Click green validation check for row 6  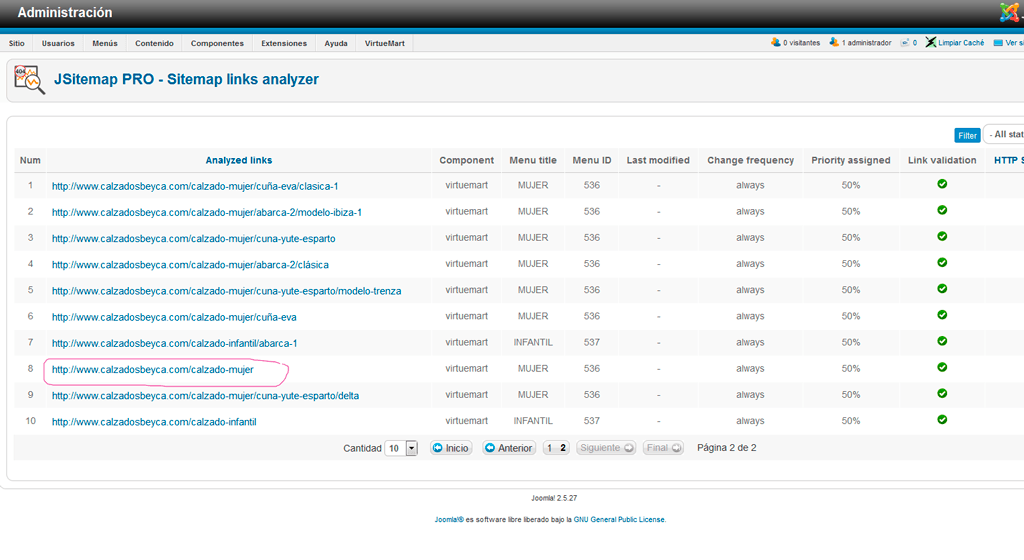pos(942,315)
